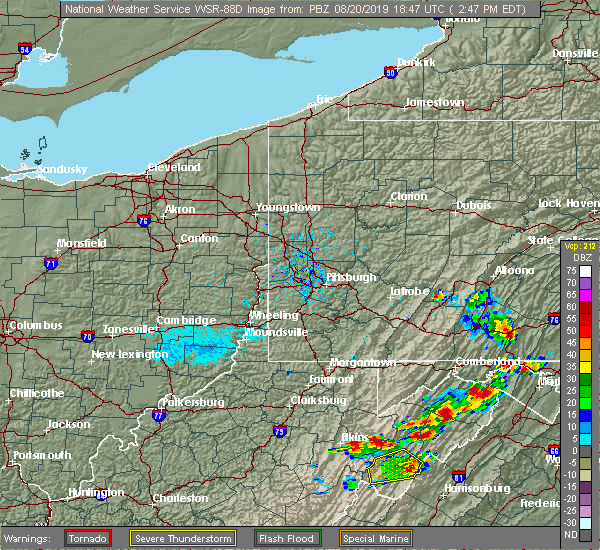The width and height of the screenshot is (600, 550).
Task: Click the -15 dBZ dark purple swatch
Action: (x=585, y=487)
